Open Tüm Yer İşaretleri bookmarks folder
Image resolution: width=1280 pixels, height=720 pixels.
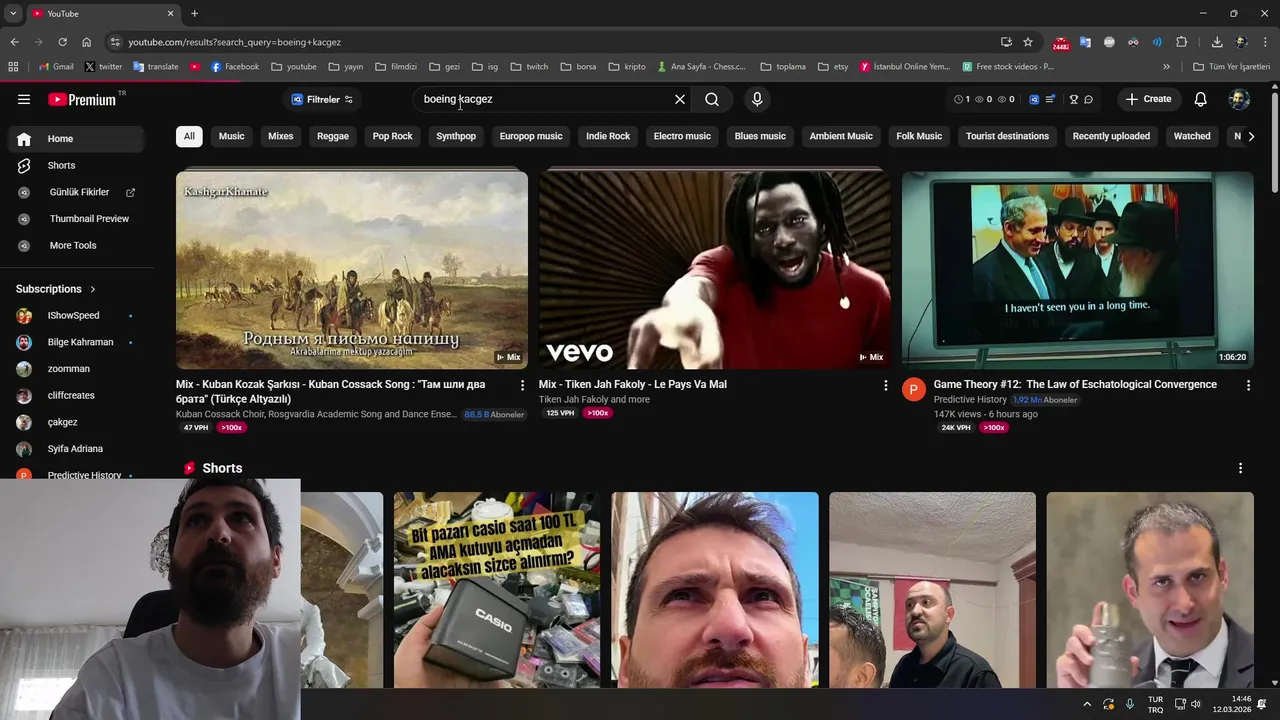coord(1232,67)
